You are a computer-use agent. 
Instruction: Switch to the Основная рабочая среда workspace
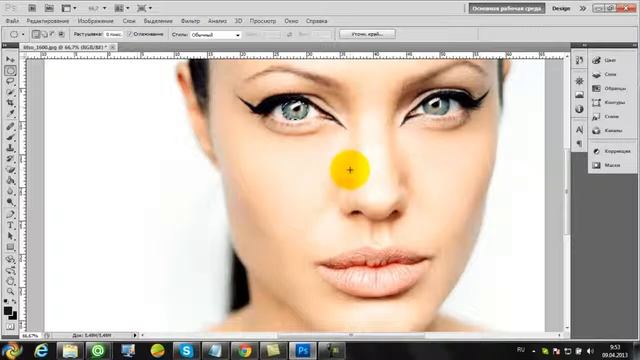tap(507, 8)
